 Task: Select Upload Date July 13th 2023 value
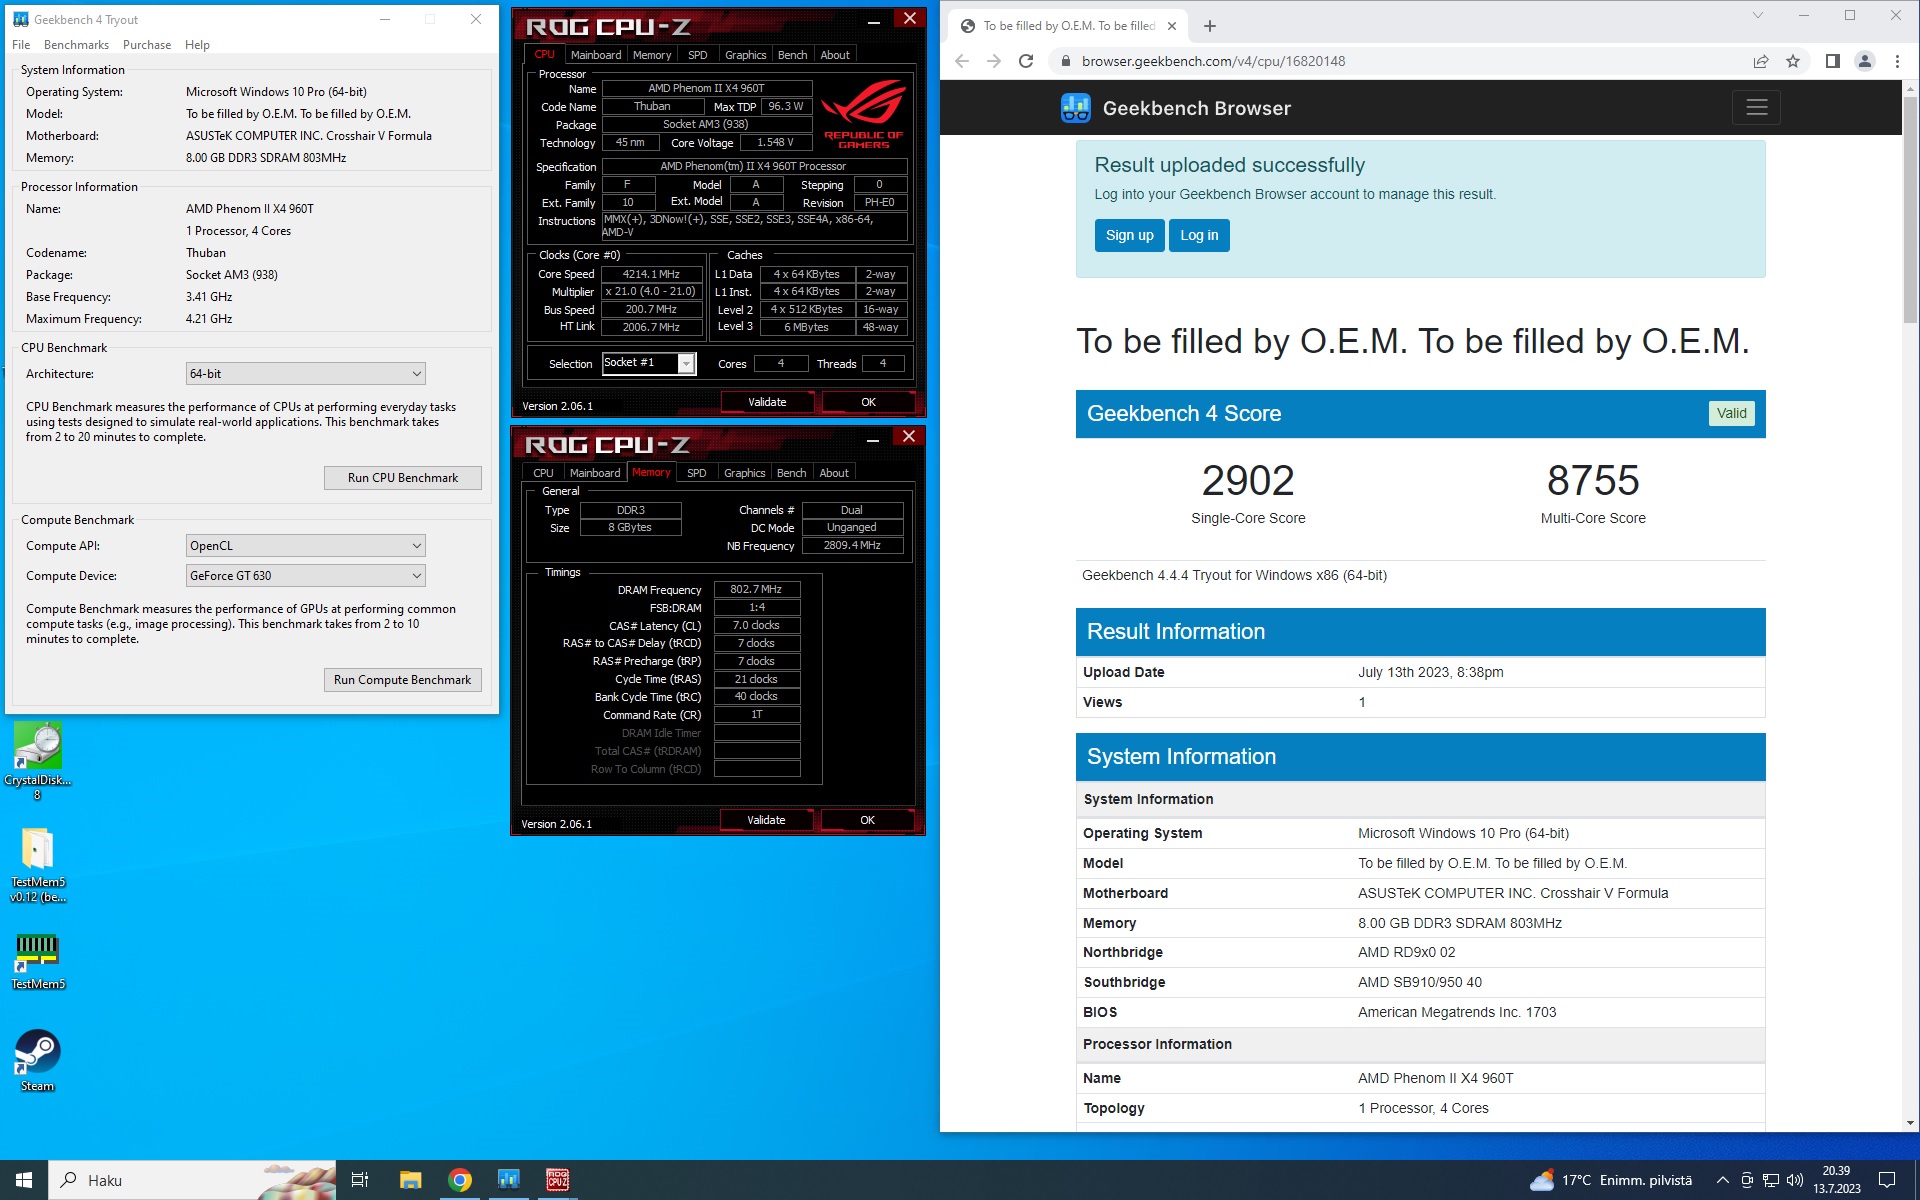tap(1430, 672)
